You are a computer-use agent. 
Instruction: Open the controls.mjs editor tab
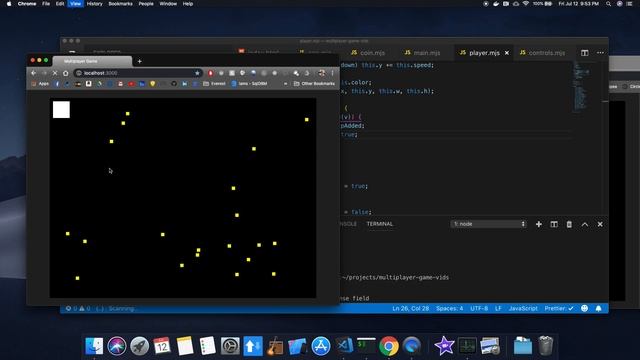[543, 53]
